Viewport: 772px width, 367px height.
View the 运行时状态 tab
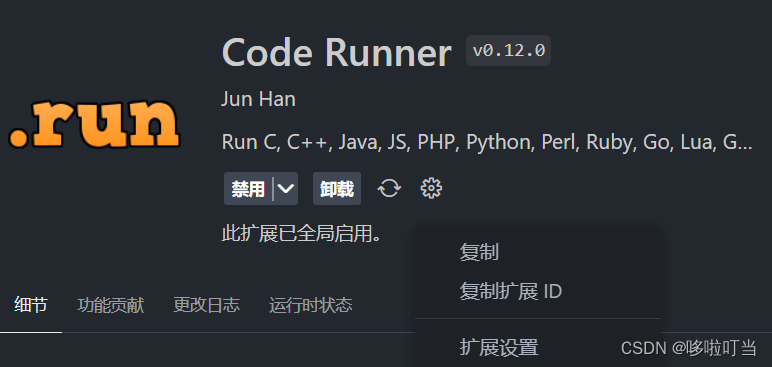pyautogui.click(x=311, y=305)
